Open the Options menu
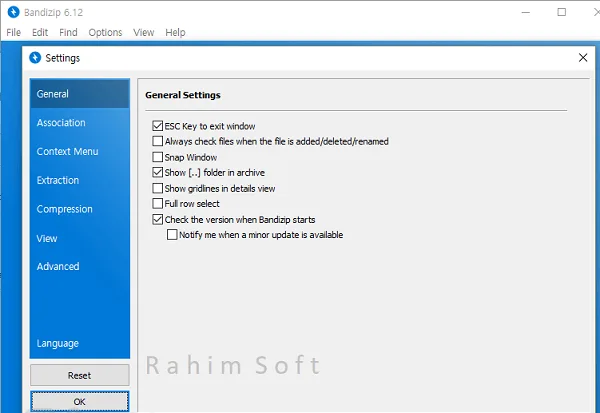The height and width of the screenshot is (413, 600). [x=105, y=33]
